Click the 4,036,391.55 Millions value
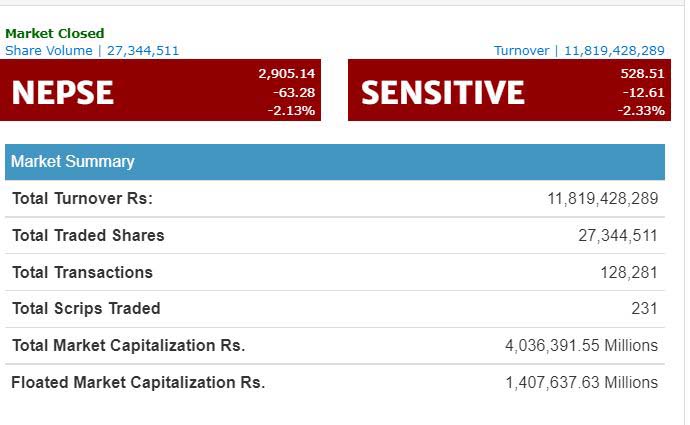The width and height of the screenshot is (690, 425). coord(581,346)
